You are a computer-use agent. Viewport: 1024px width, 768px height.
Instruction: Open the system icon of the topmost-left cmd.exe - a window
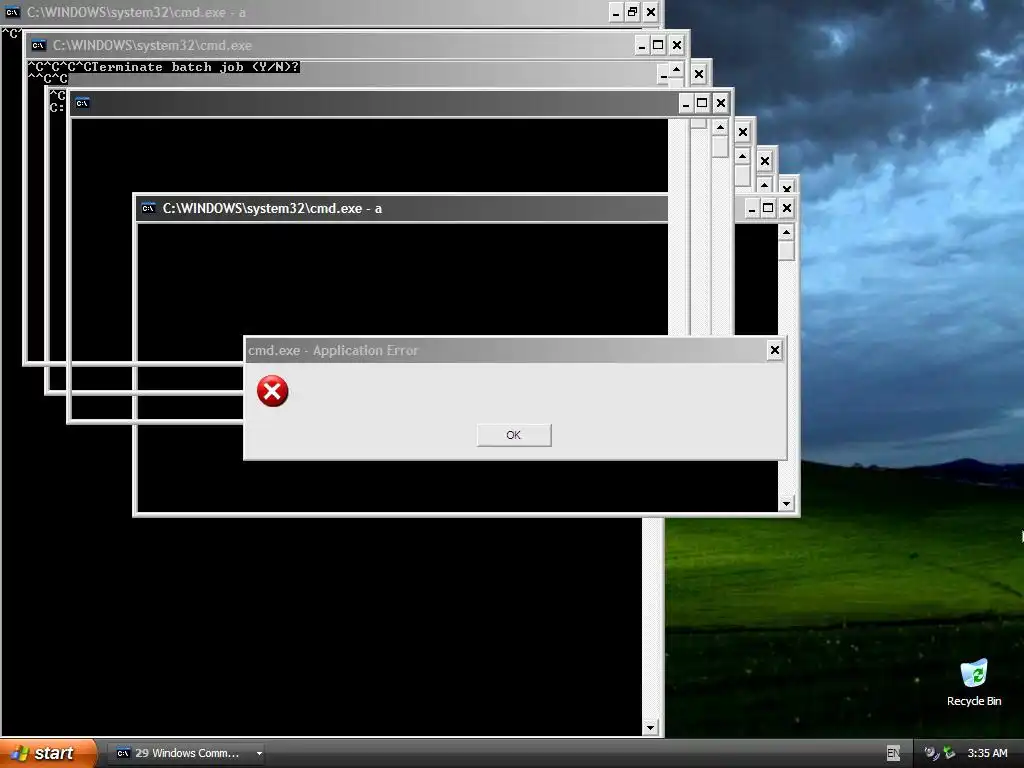12,12
